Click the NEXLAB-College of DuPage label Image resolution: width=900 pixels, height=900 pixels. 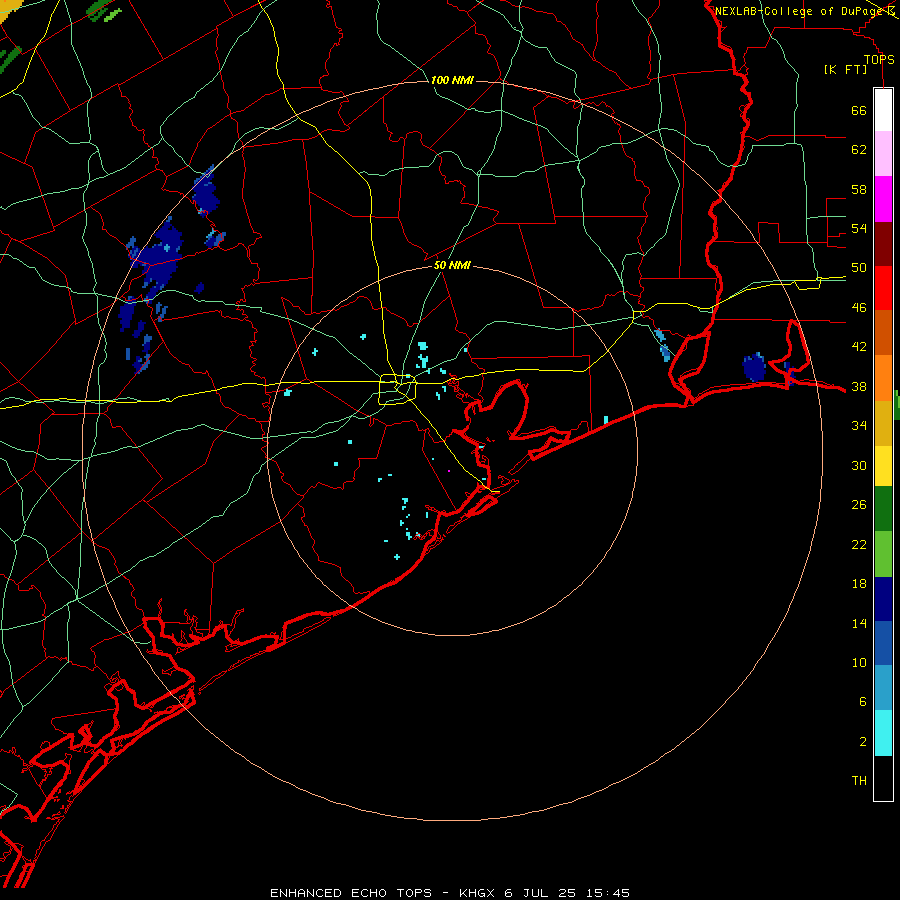[800, 11]
